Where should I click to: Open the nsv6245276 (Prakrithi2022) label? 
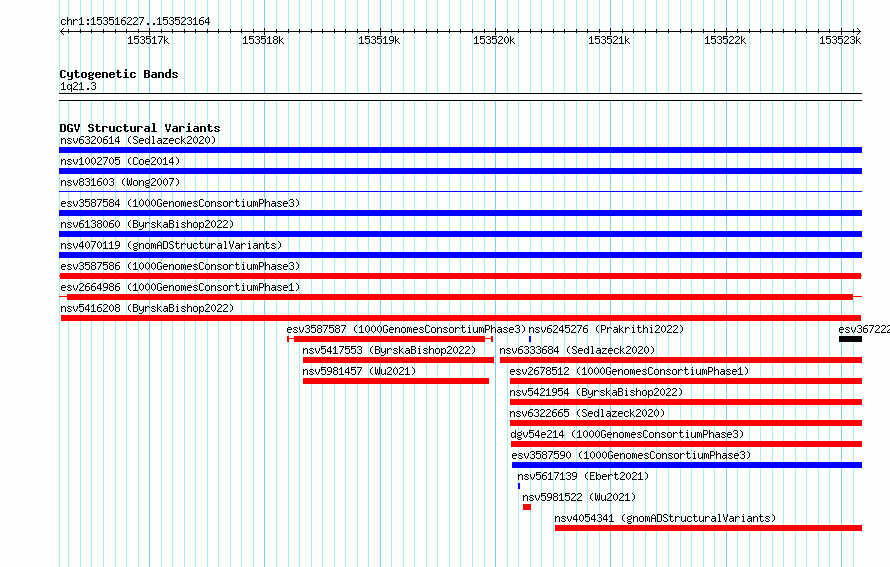coord(606,329)
